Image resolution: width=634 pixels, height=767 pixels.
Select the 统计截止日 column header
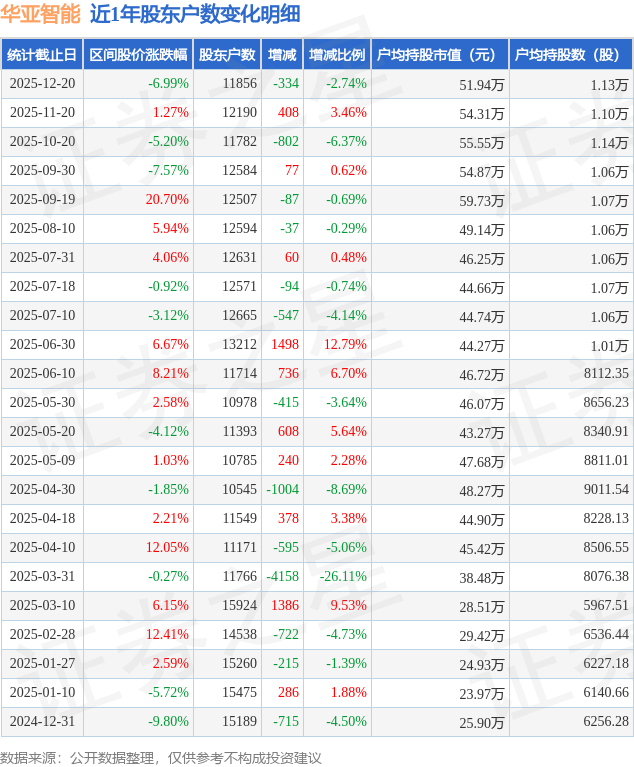pos(41,55)
